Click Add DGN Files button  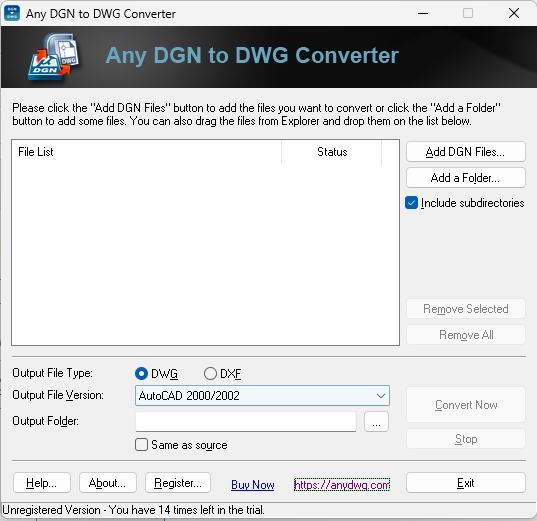pos(465,152)
